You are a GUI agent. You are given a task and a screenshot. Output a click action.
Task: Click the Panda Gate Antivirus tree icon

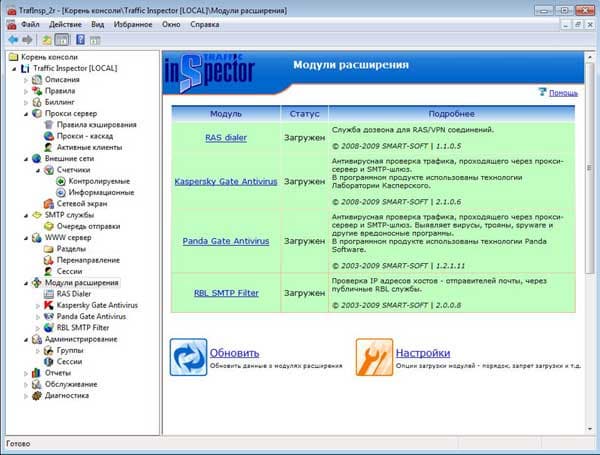pos(49,316)
